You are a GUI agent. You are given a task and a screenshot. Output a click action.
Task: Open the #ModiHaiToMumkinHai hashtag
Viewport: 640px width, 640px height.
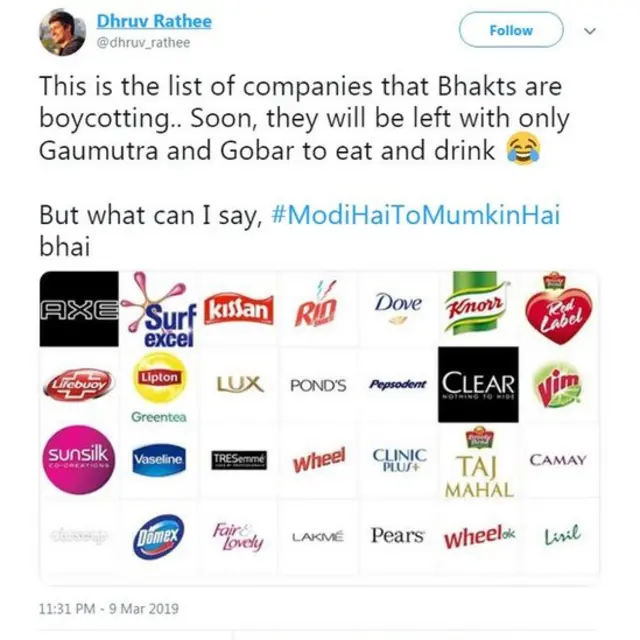pyautogui.click(x=411, y=216)
